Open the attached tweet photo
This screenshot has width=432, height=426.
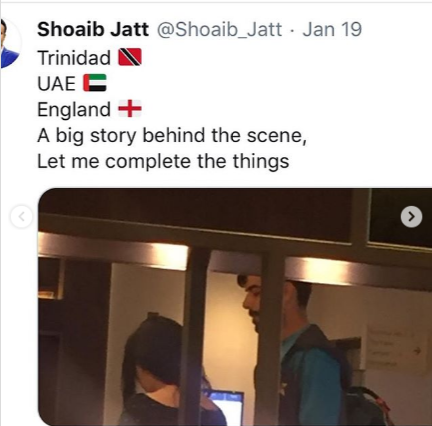point(235,307)
